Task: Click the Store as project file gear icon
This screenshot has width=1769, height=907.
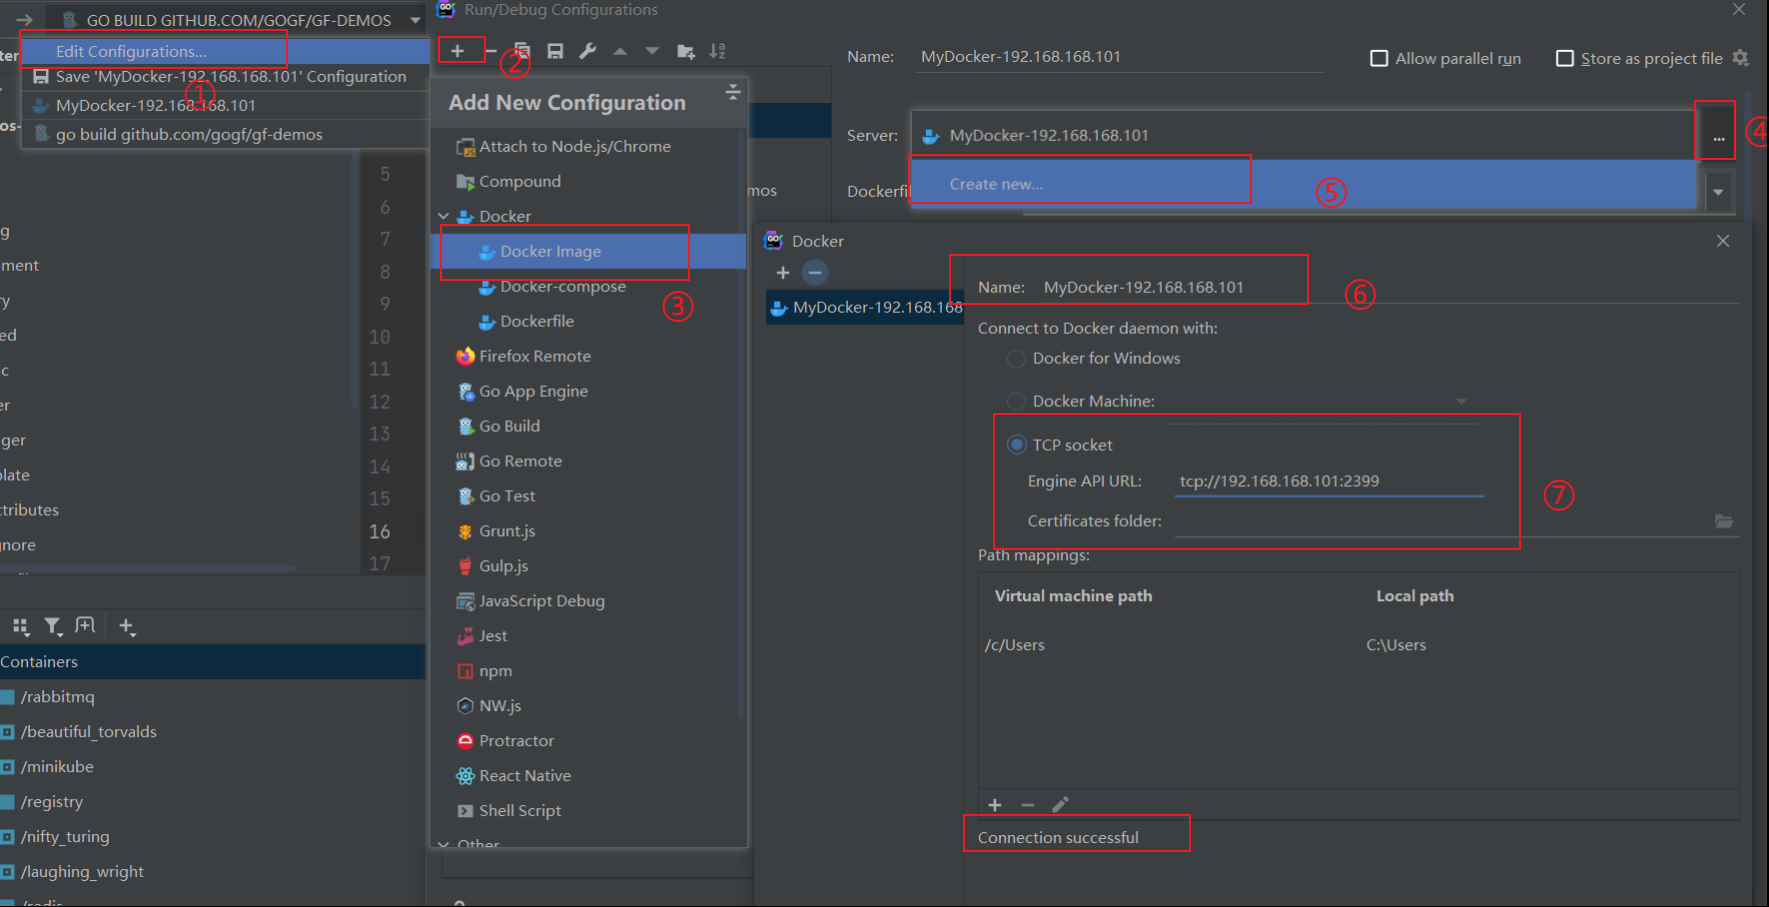Action: tap(1741, 58)
